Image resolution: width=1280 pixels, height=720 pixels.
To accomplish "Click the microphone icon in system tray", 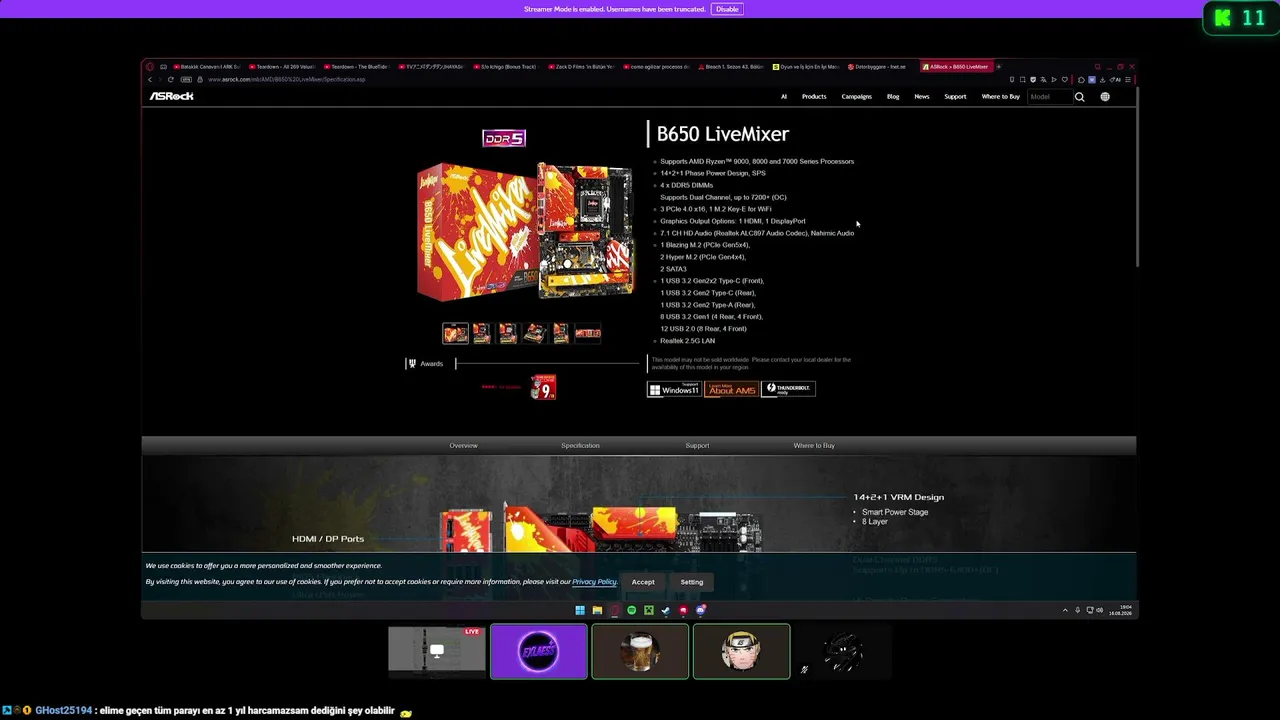I will click(1077, 610).
